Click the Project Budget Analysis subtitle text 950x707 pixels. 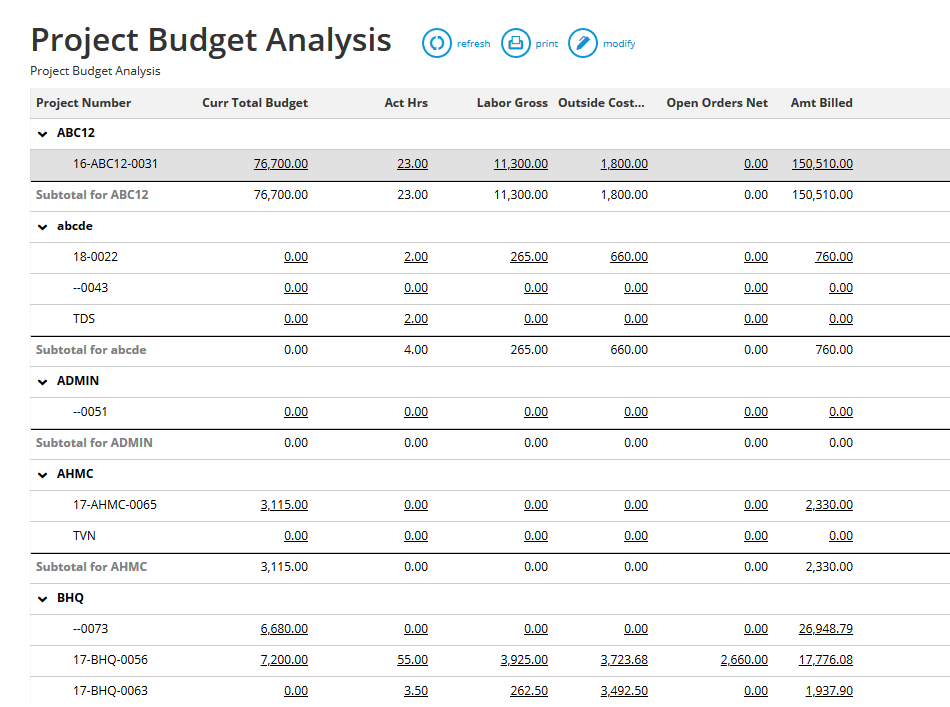click(x=95, y=71)
